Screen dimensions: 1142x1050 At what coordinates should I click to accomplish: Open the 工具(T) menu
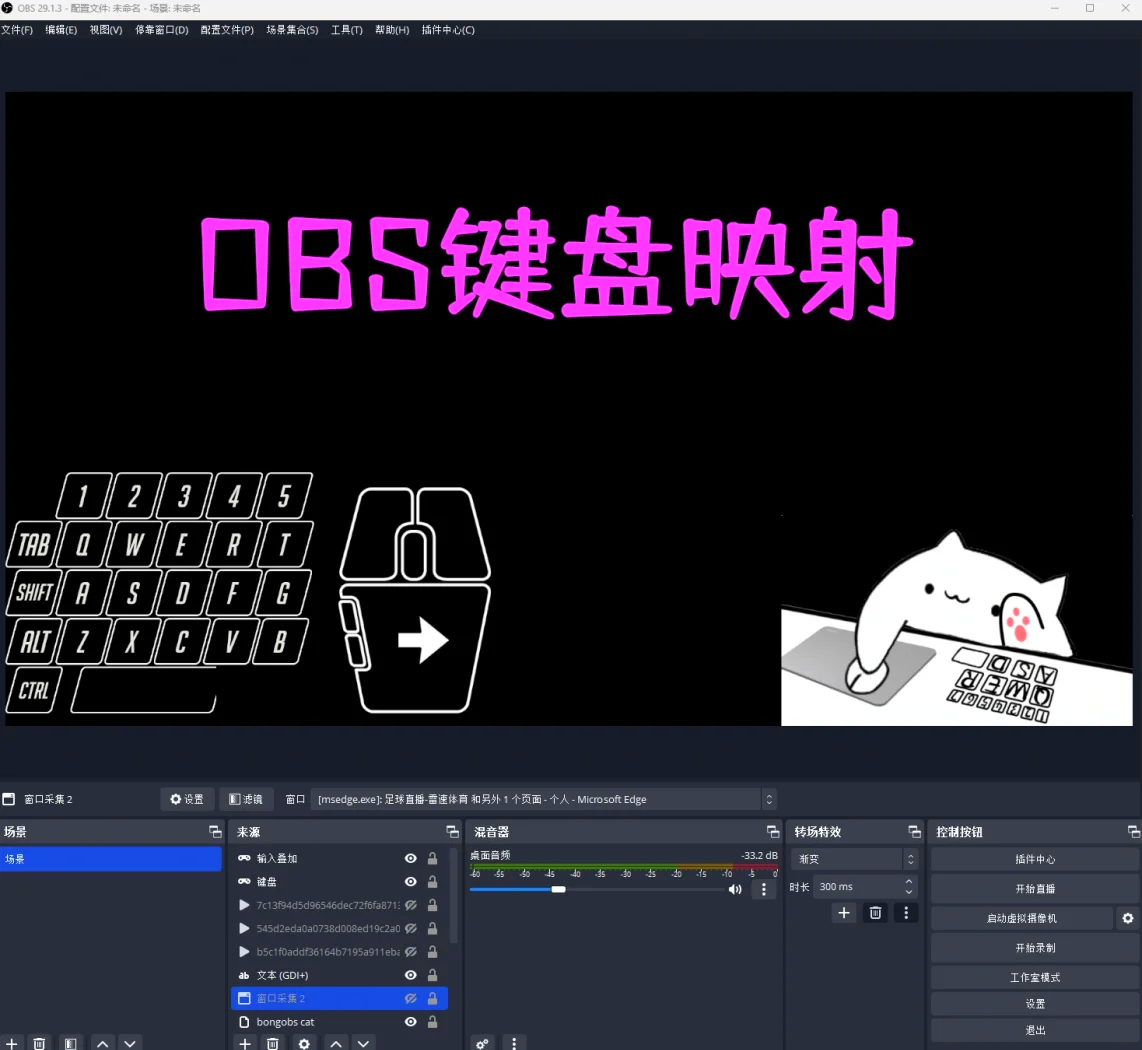[x=347, y=30]
